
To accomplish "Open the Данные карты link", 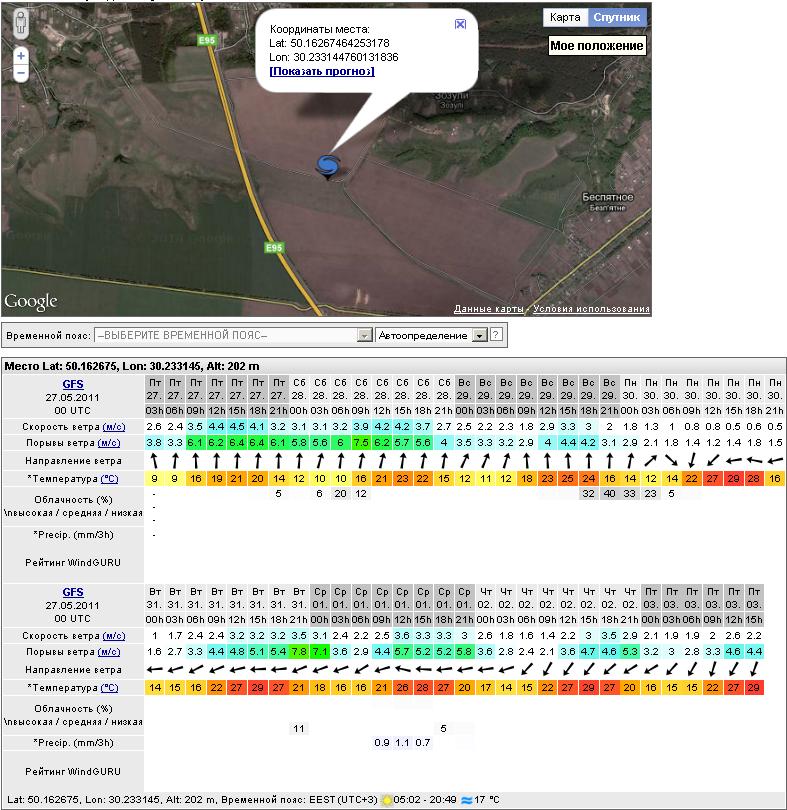I will [x=489, y=309].
